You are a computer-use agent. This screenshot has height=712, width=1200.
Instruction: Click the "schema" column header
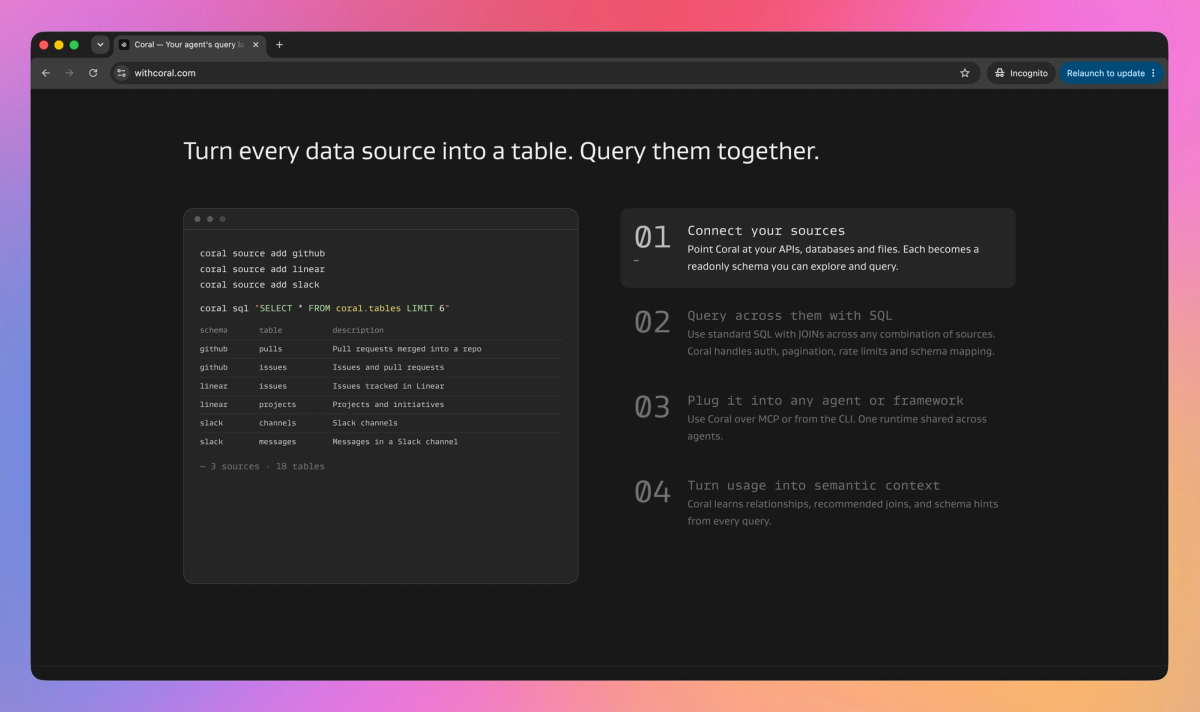tap(213, 330)
